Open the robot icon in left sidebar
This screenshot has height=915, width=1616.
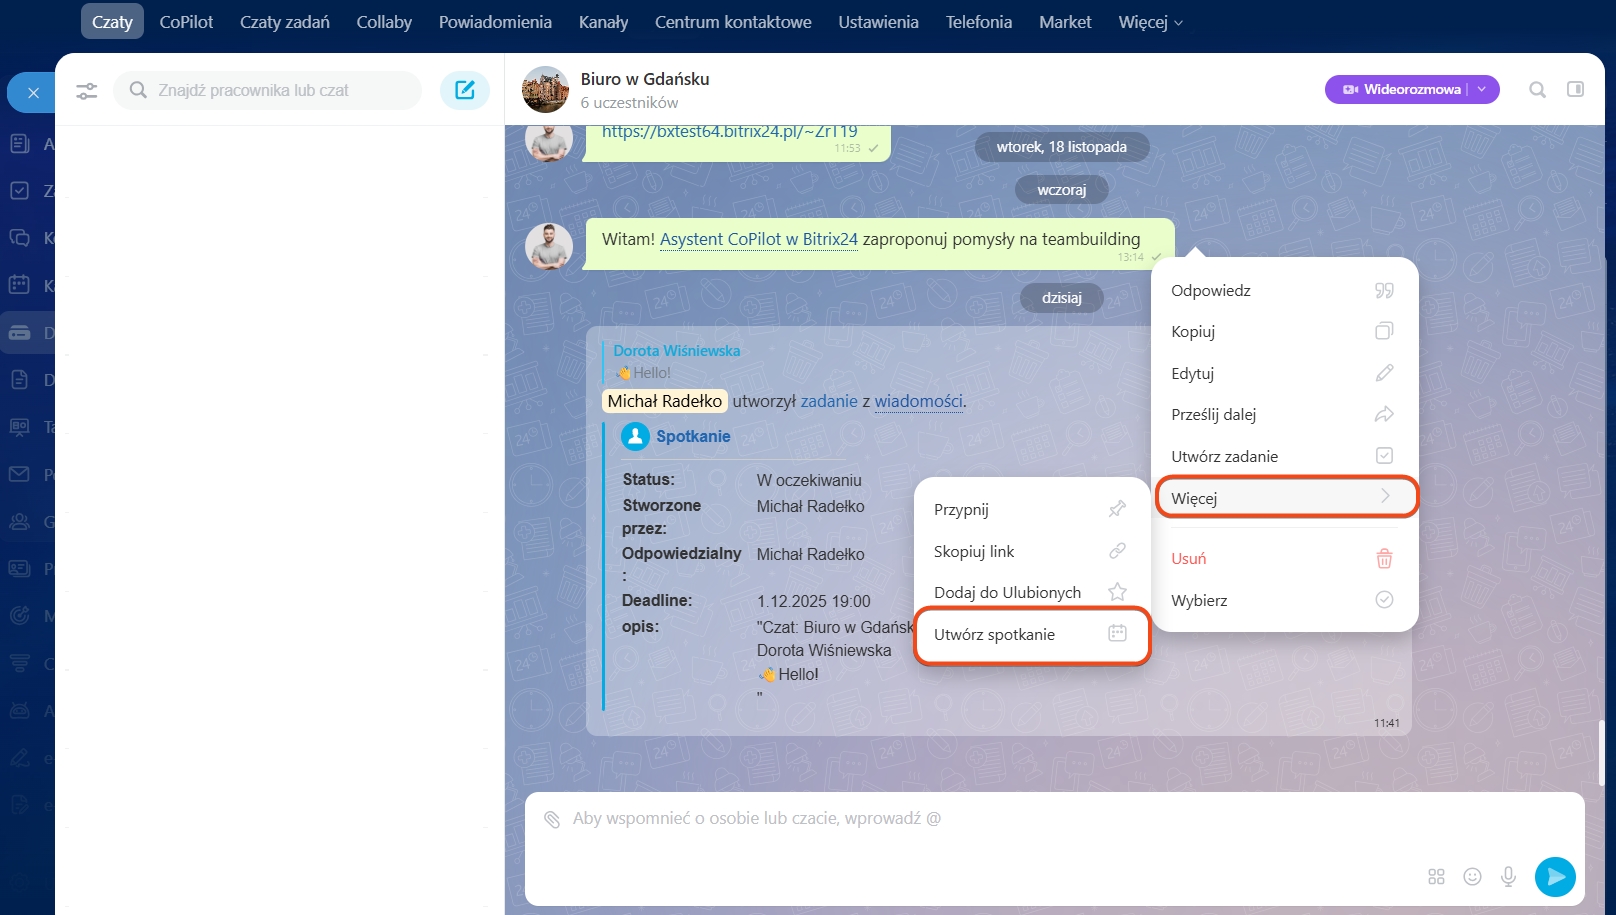19,711
